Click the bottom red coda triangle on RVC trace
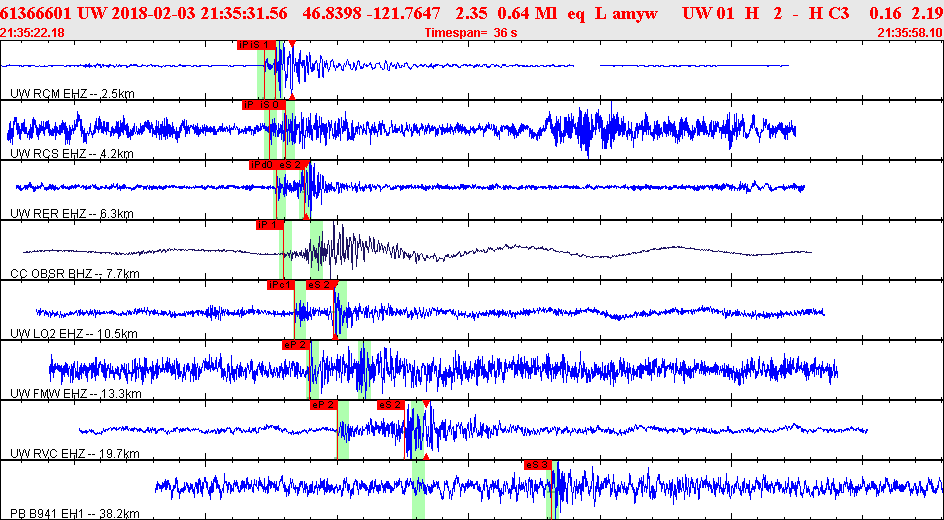 pyautogui.click(x=426, y=457)
